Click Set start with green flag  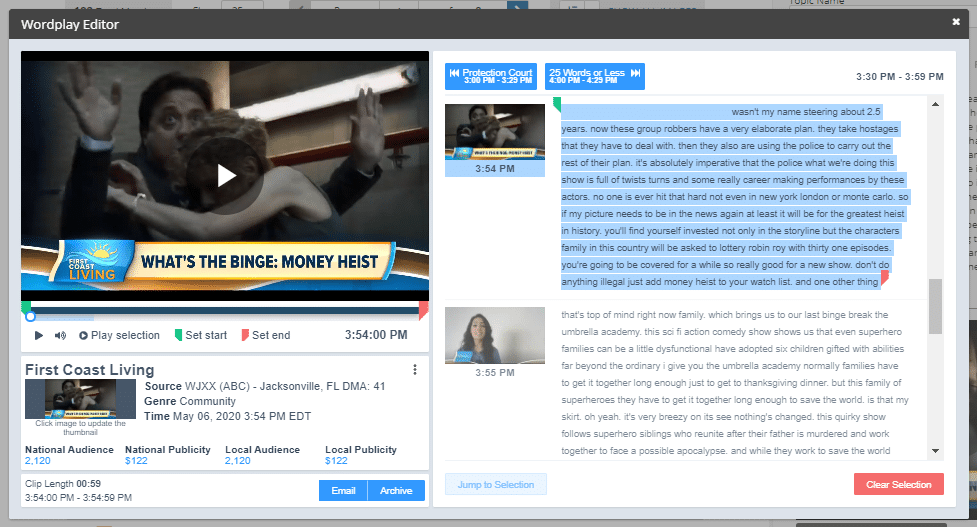point(201,335)
